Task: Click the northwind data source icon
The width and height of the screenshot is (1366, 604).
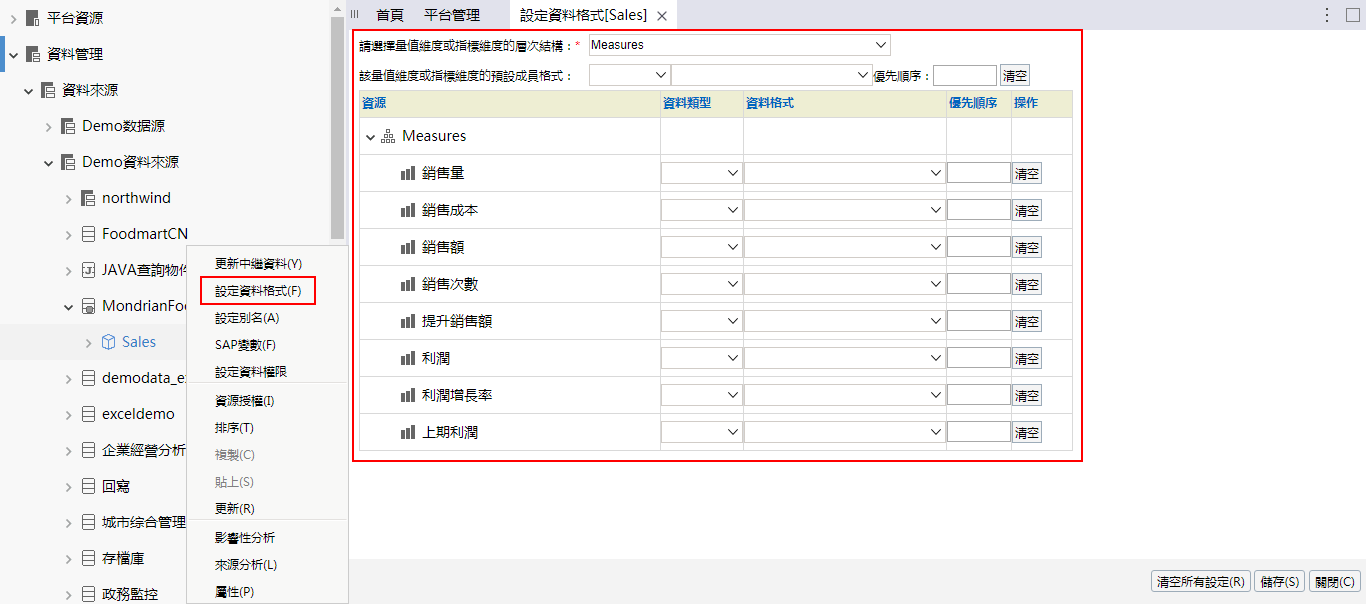Action: pyautogui.click(x=89, y=198)
